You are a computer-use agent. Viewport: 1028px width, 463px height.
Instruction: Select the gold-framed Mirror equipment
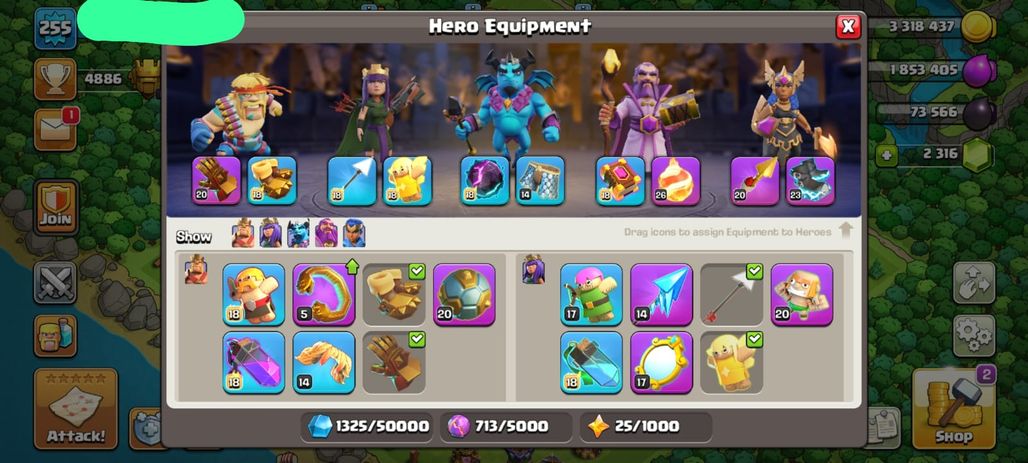(662, 362)
